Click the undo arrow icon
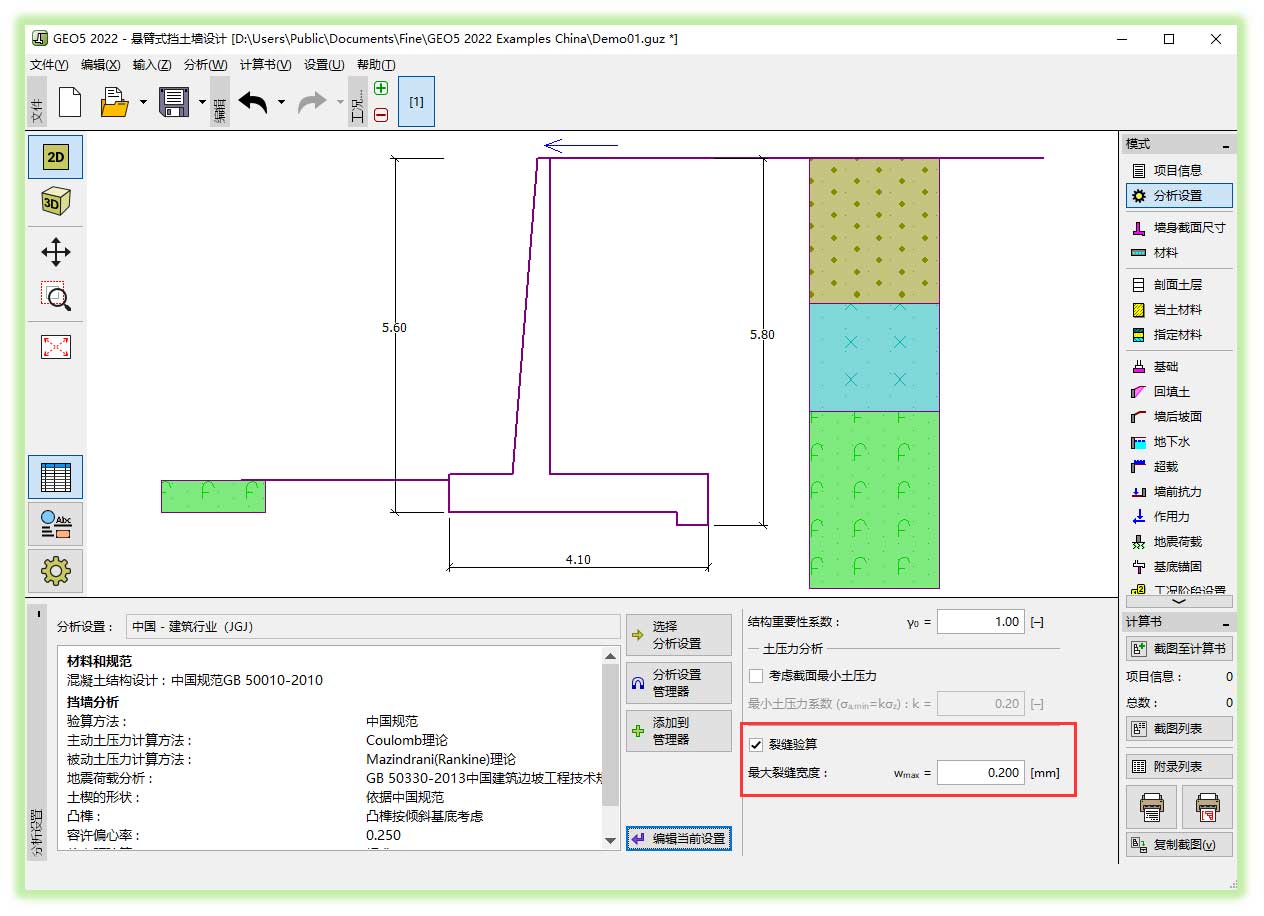Screen dimensions: 1264x916 tap(252, 102)
